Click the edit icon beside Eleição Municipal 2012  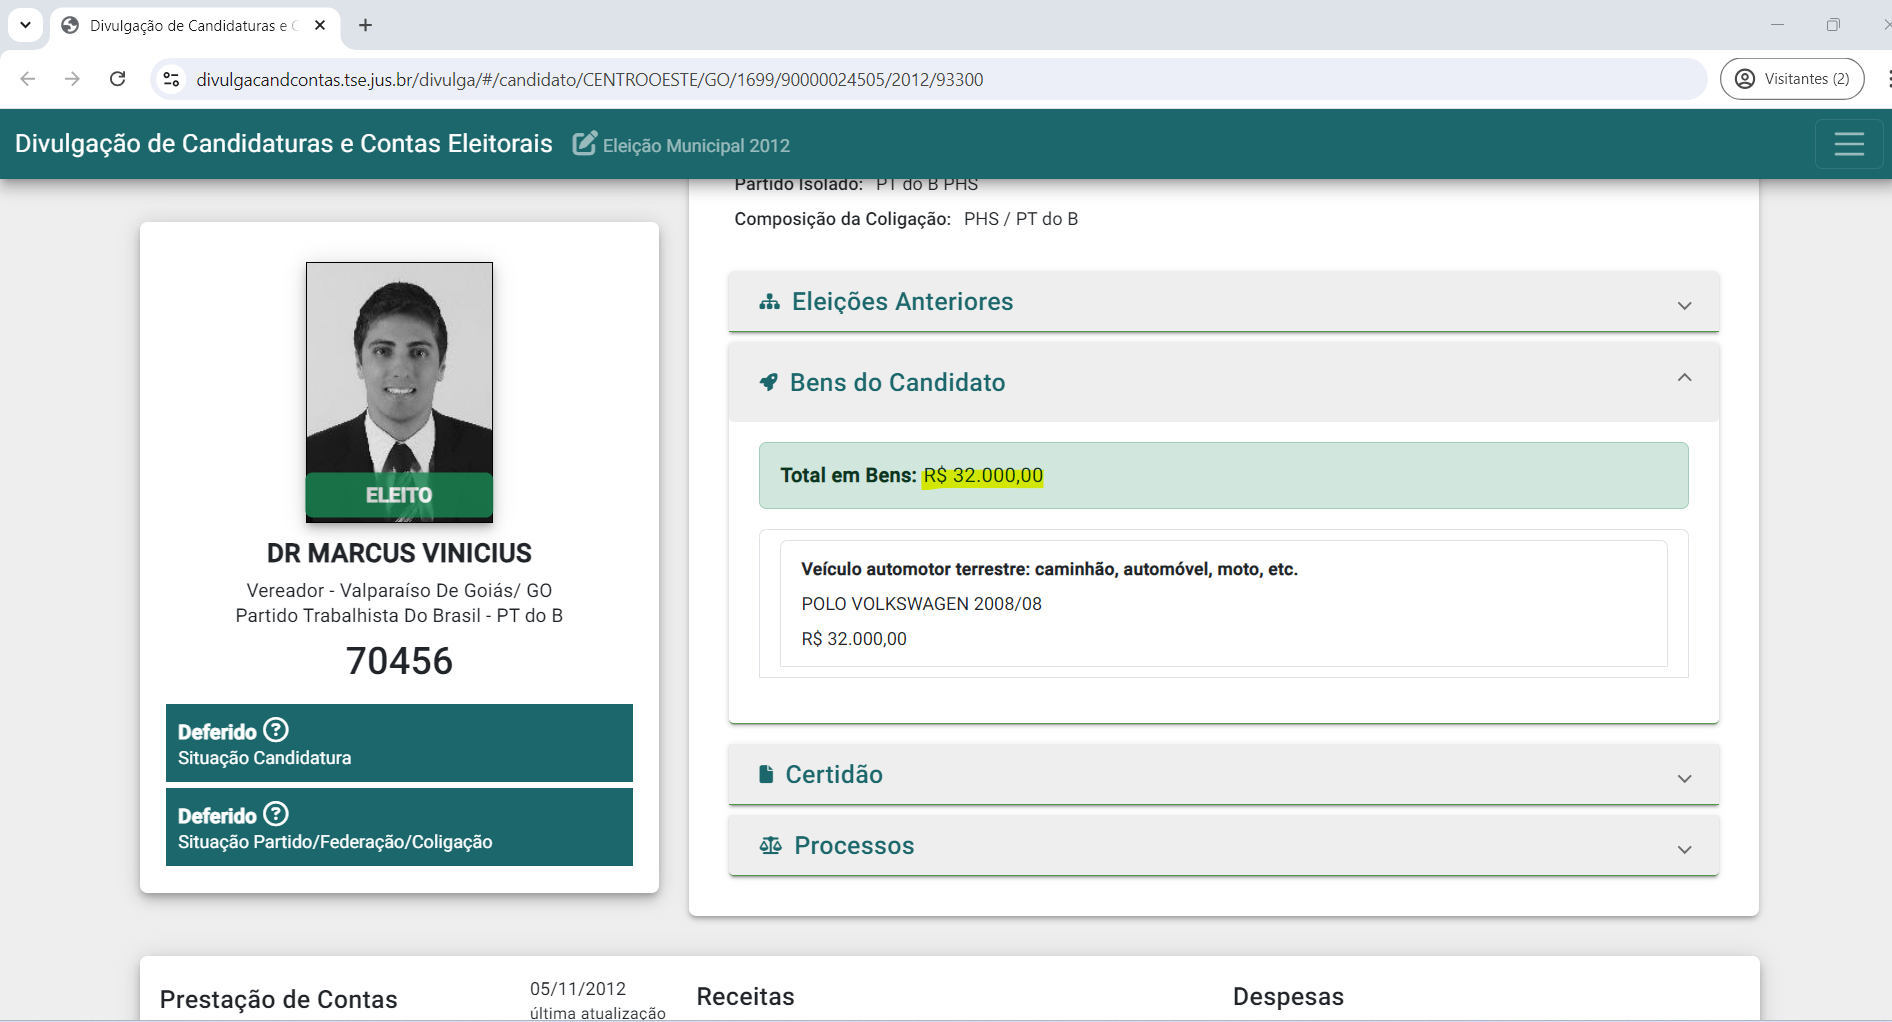click(x=584, y=144)
